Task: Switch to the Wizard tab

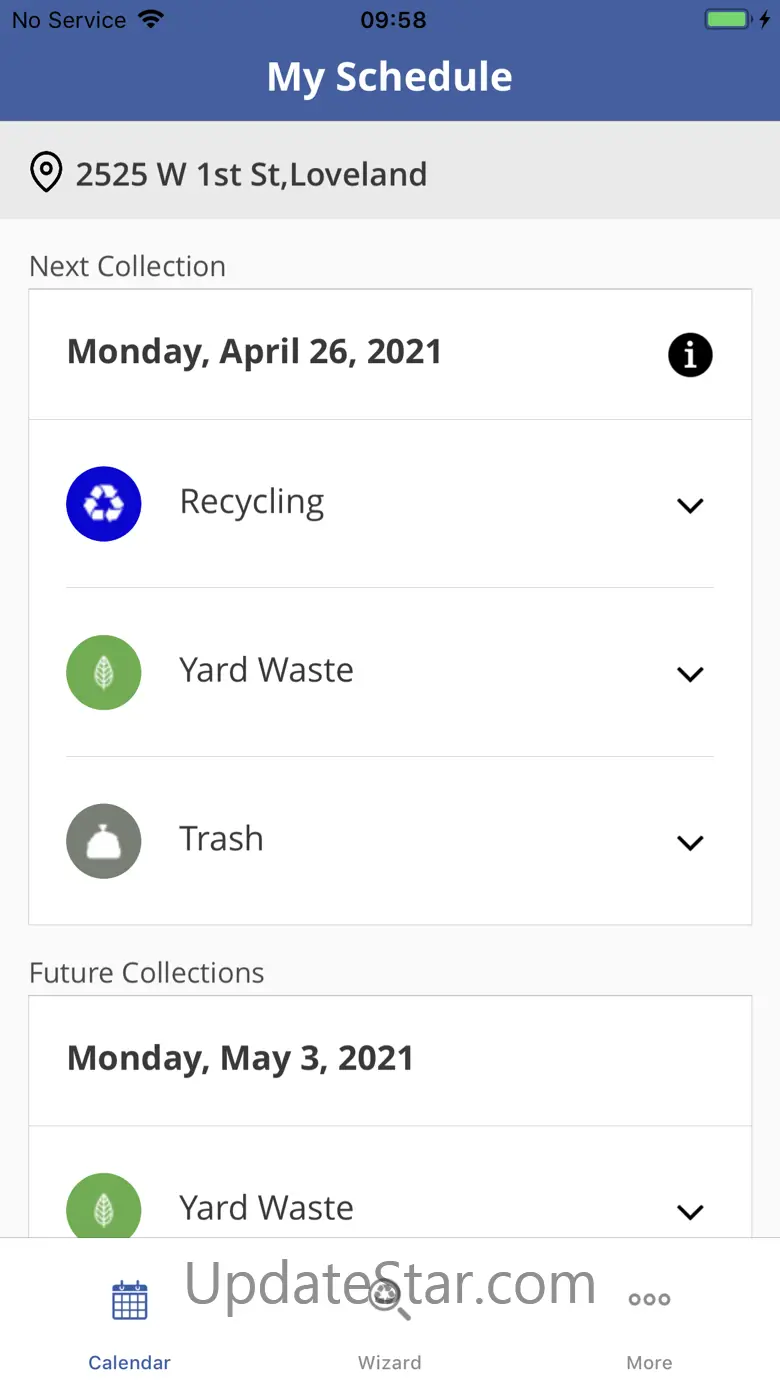Action: [x=389, y=1362]
